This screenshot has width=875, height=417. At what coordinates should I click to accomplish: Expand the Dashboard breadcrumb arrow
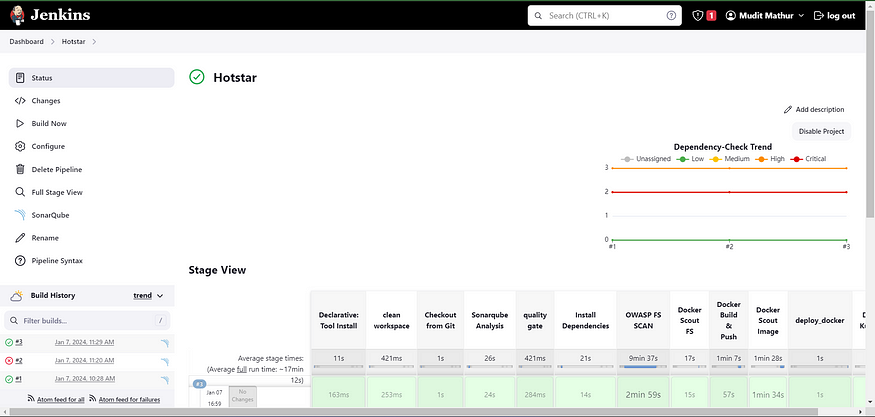(x=53, y=42)
